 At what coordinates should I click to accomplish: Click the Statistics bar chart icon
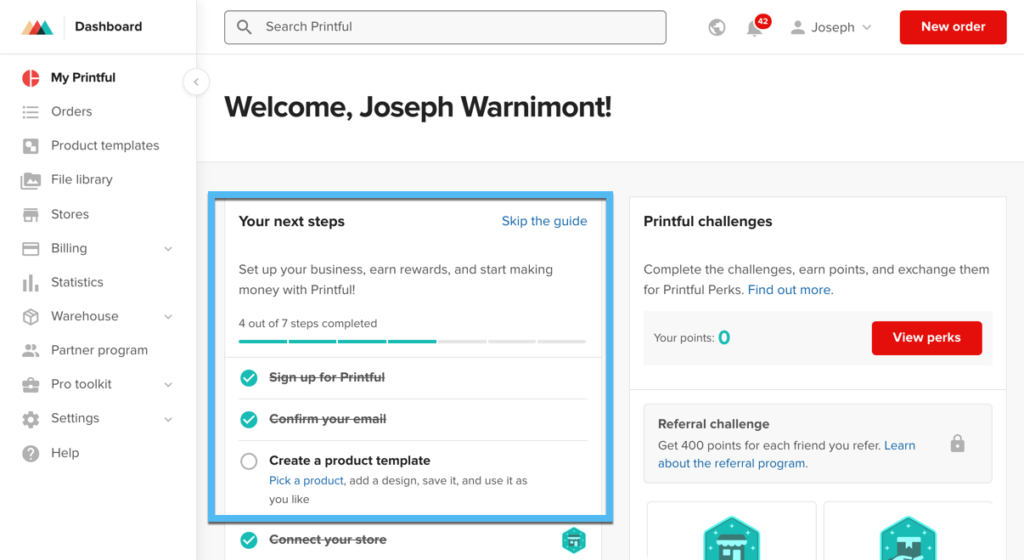click(x=31, y=282)
